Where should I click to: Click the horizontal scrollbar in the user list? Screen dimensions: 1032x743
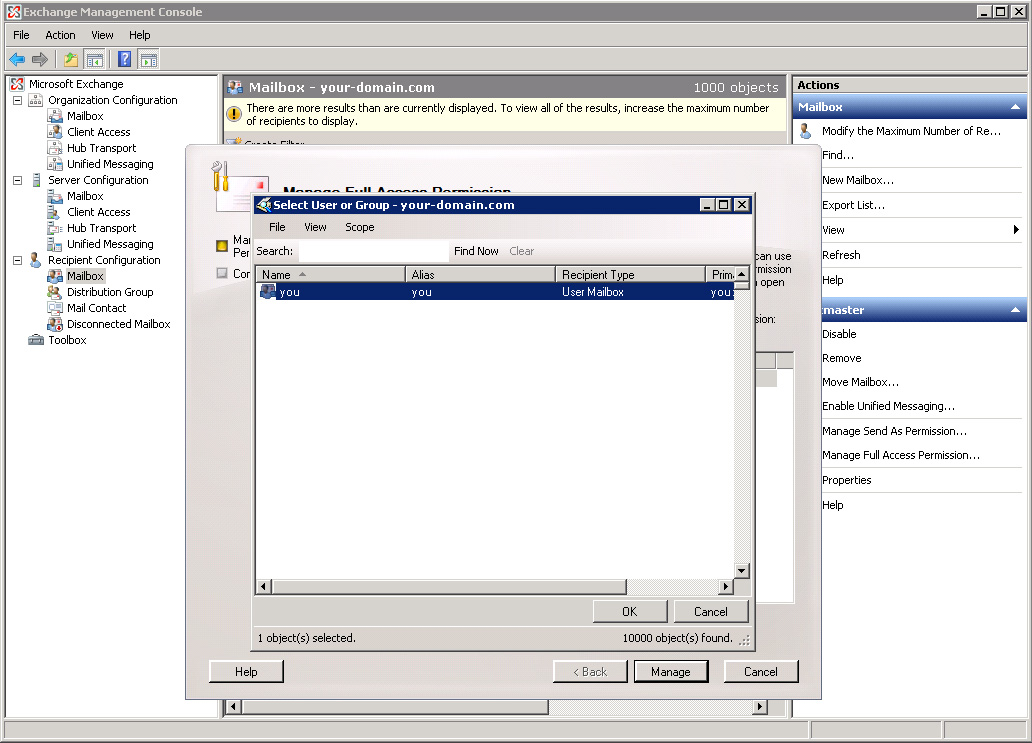449,586
